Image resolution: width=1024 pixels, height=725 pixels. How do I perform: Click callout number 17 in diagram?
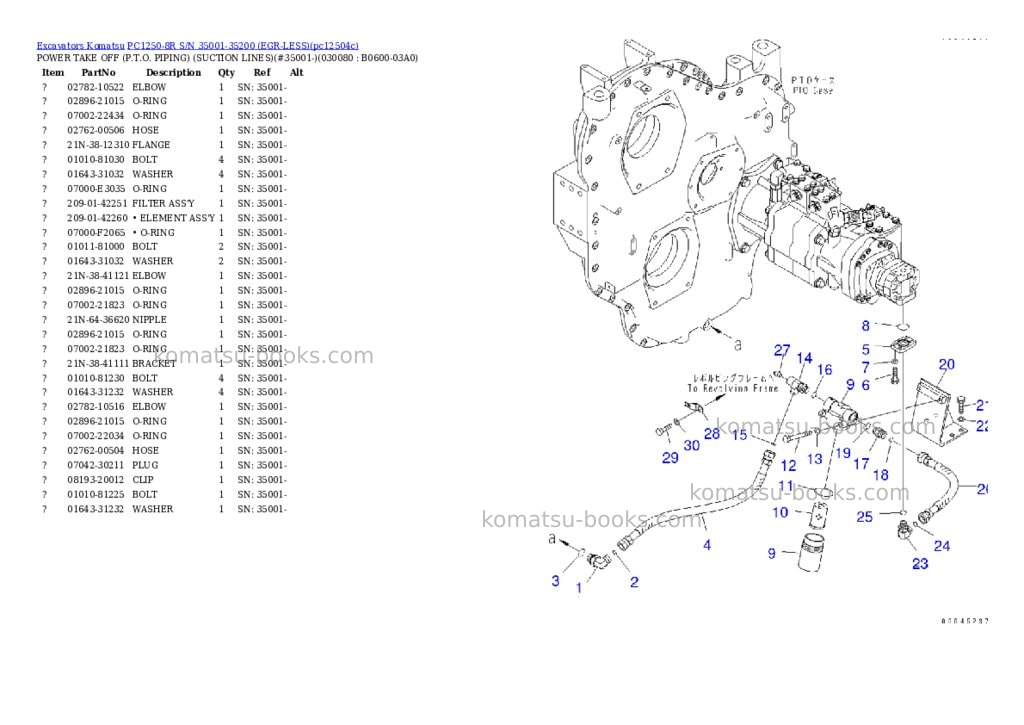(861, 464)
